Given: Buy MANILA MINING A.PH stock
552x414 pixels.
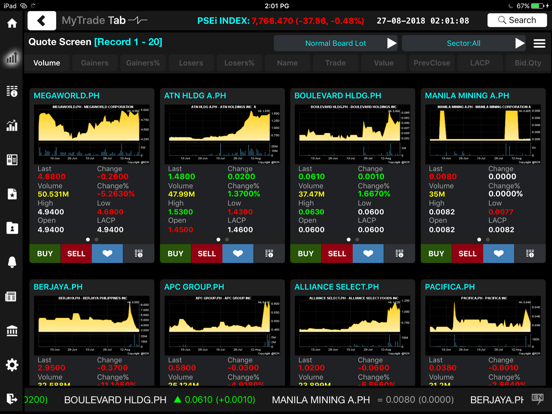Looking at the screenshot, I should click(x=436, y=253).
